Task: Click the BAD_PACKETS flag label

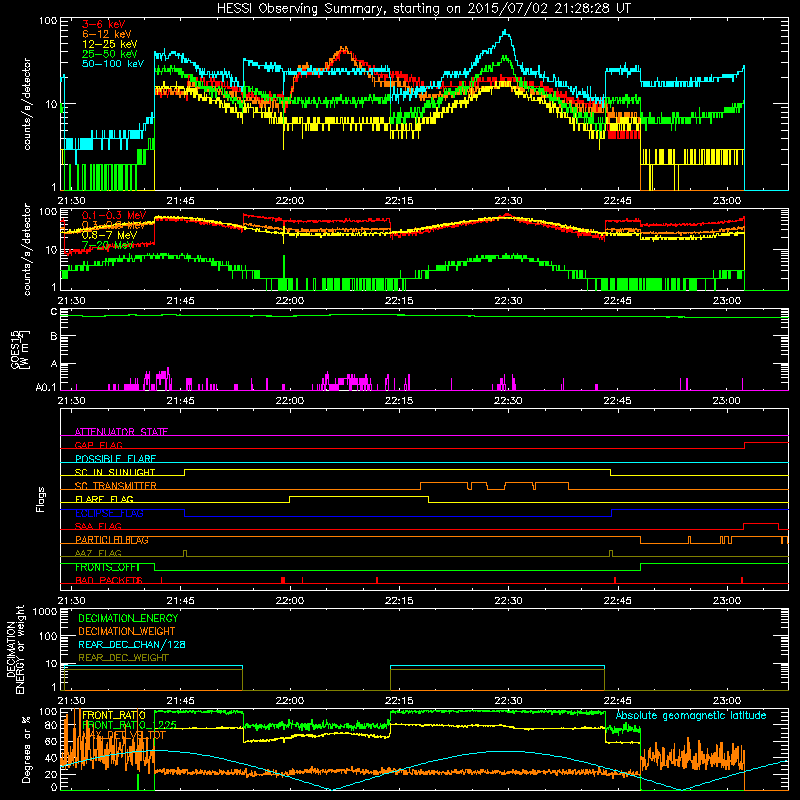Action: click(x=109, y=580)
